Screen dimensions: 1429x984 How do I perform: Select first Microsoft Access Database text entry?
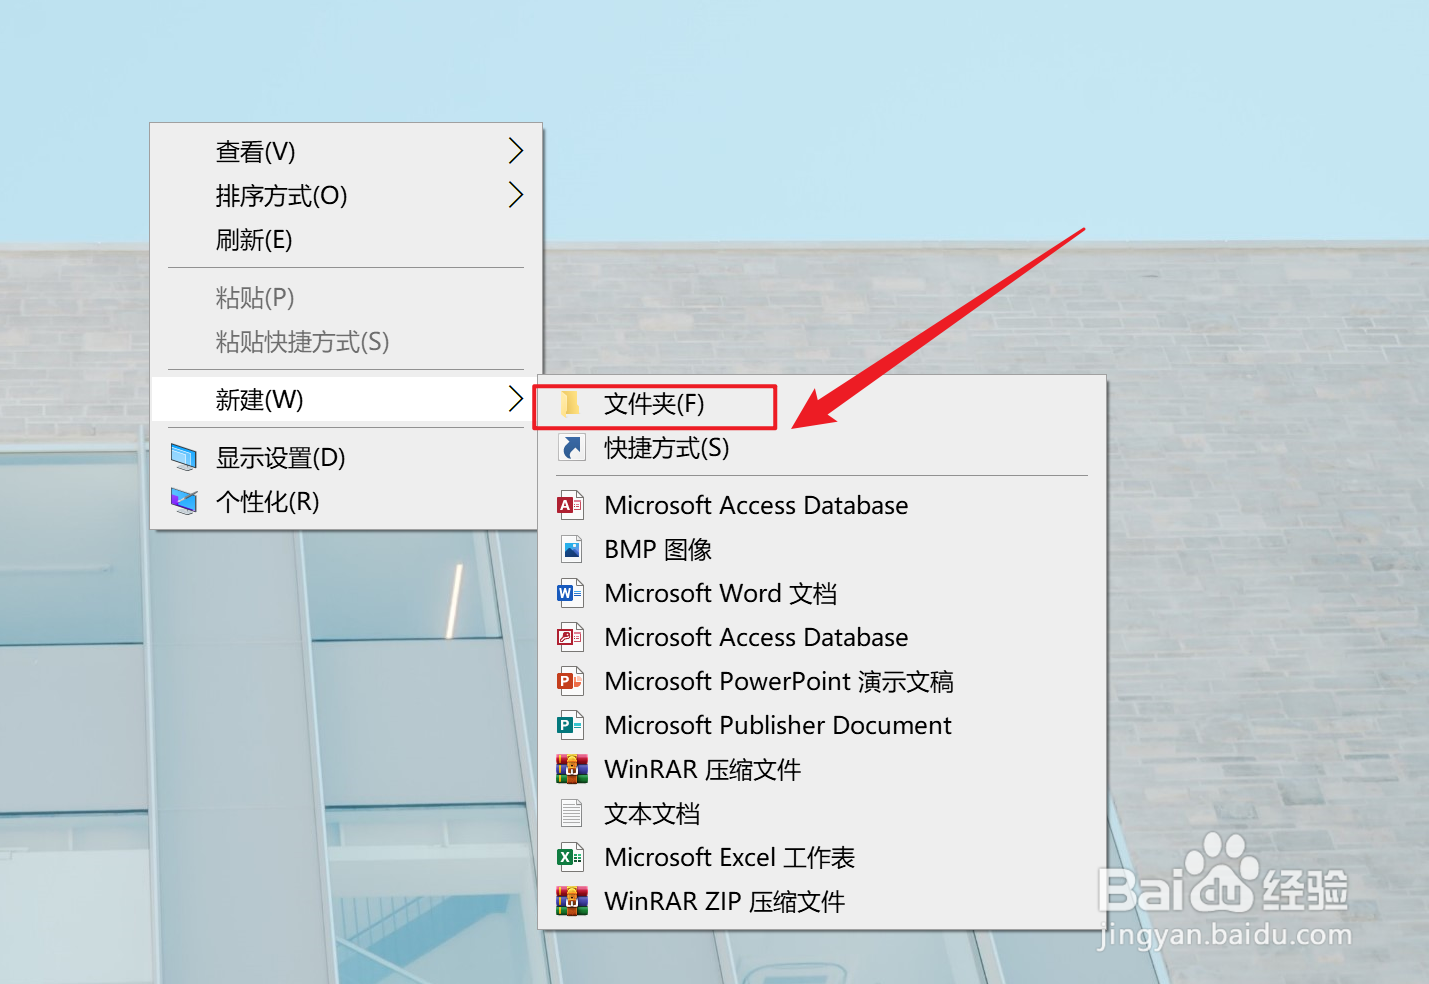[x=756, y=505]
